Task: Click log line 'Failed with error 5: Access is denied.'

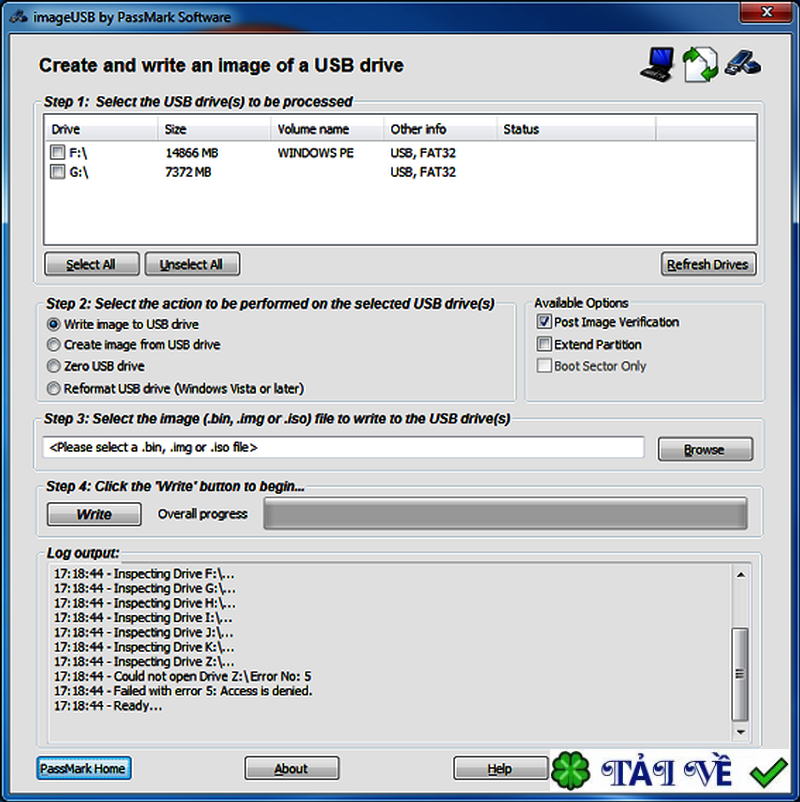Action: (x=183, y=690)
